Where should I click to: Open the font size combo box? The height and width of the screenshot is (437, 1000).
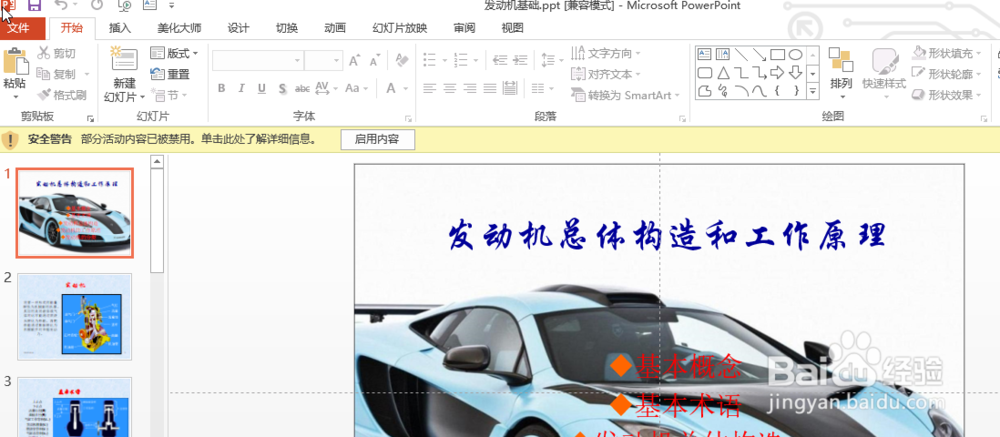pyautogui.click(x=323, y=61)
